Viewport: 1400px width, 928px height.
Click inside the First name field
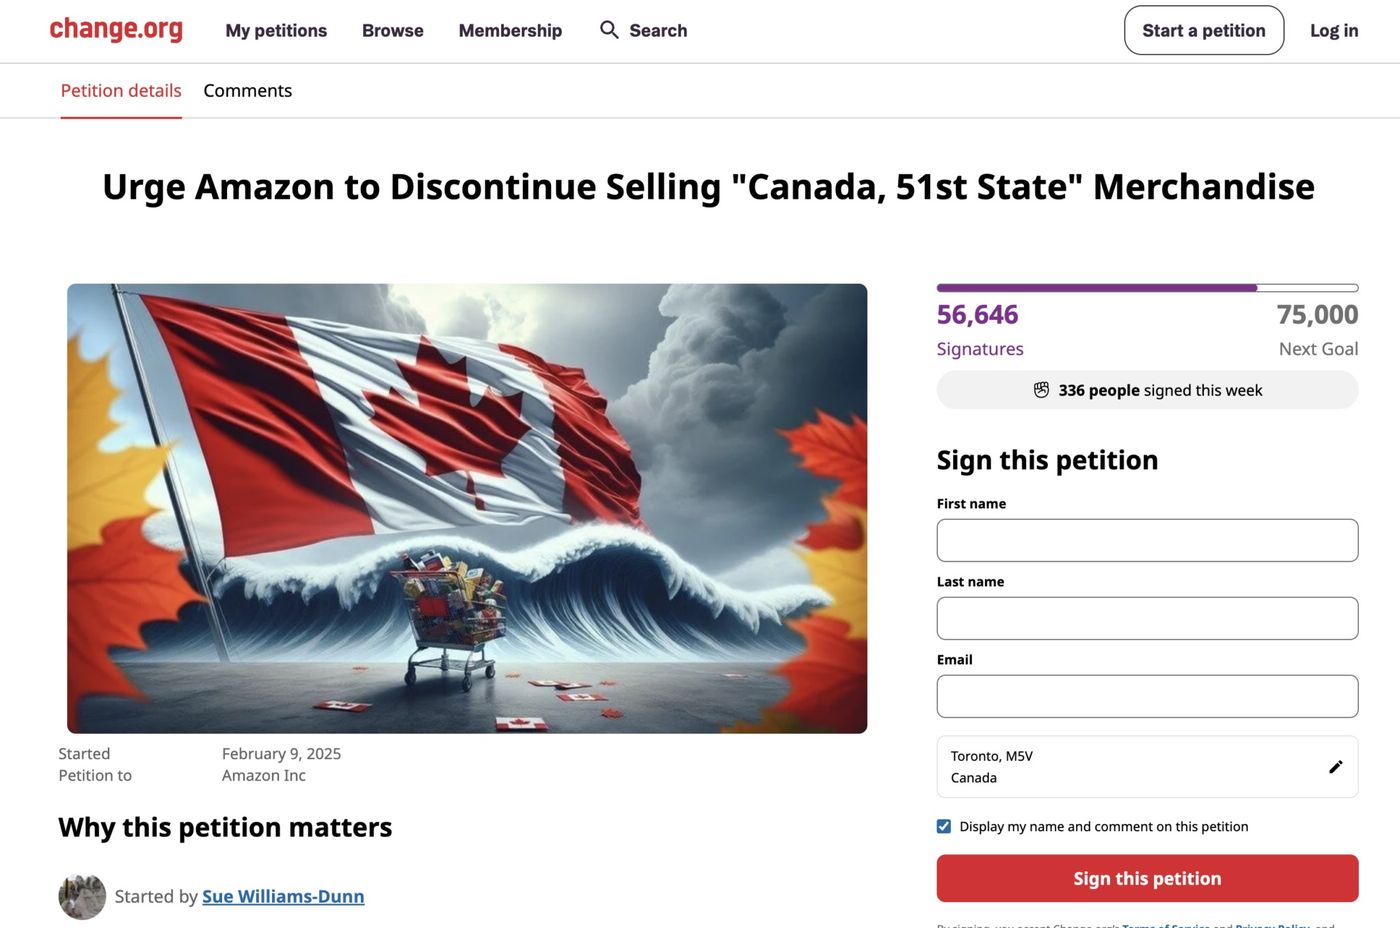click(1147, 539)
